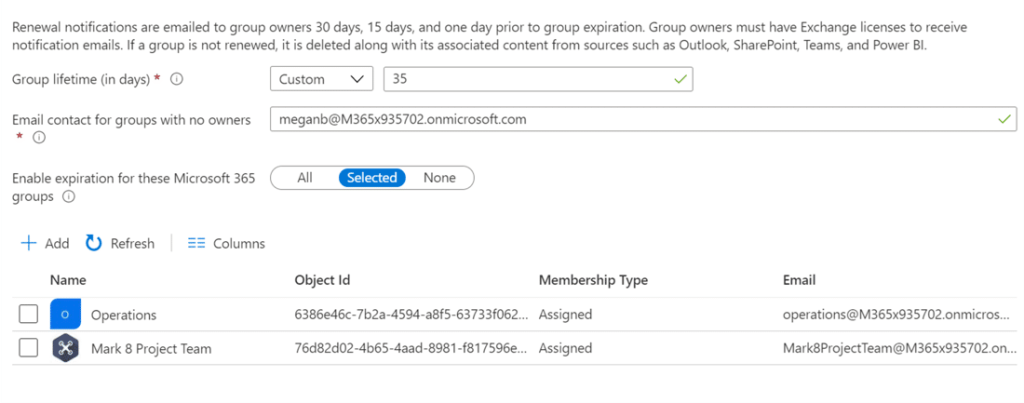The image size is (1024, 403).
Task: Click the Operations group avatar icon
Action: (65, 314)
